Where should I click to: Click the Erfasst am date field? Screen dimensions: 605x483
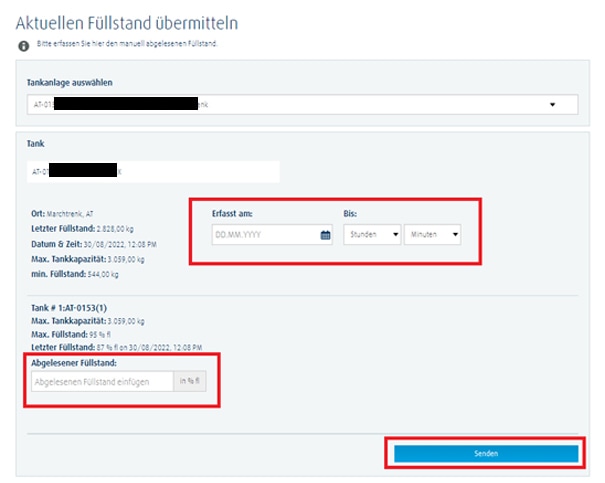272,235
